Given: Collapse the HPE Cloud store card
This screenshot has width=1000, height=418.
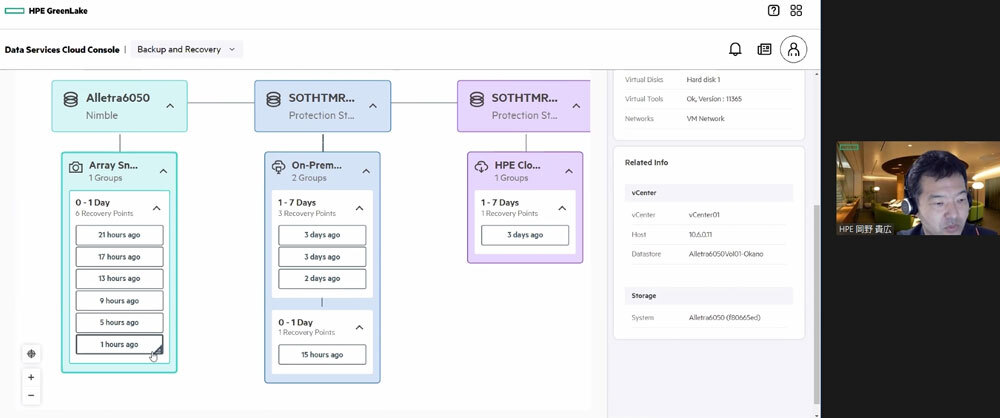Looking at the screenshot, I should tap(564, 172).
